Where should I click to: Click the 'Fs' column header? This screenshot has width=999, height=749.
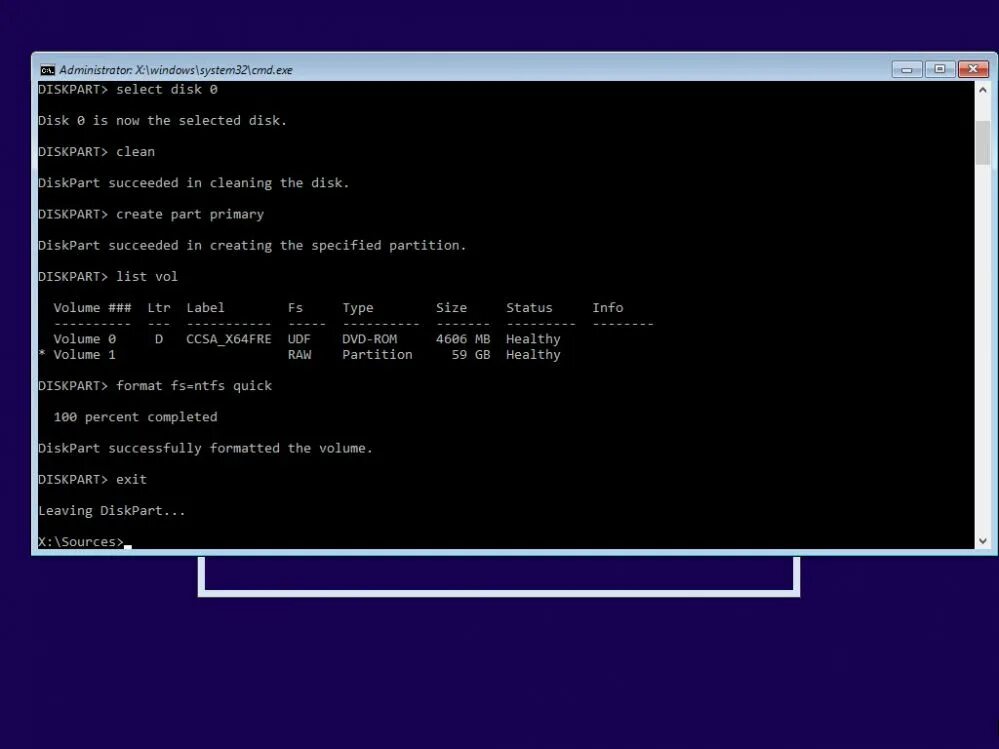pyautogui.click(x=295, y=308)
